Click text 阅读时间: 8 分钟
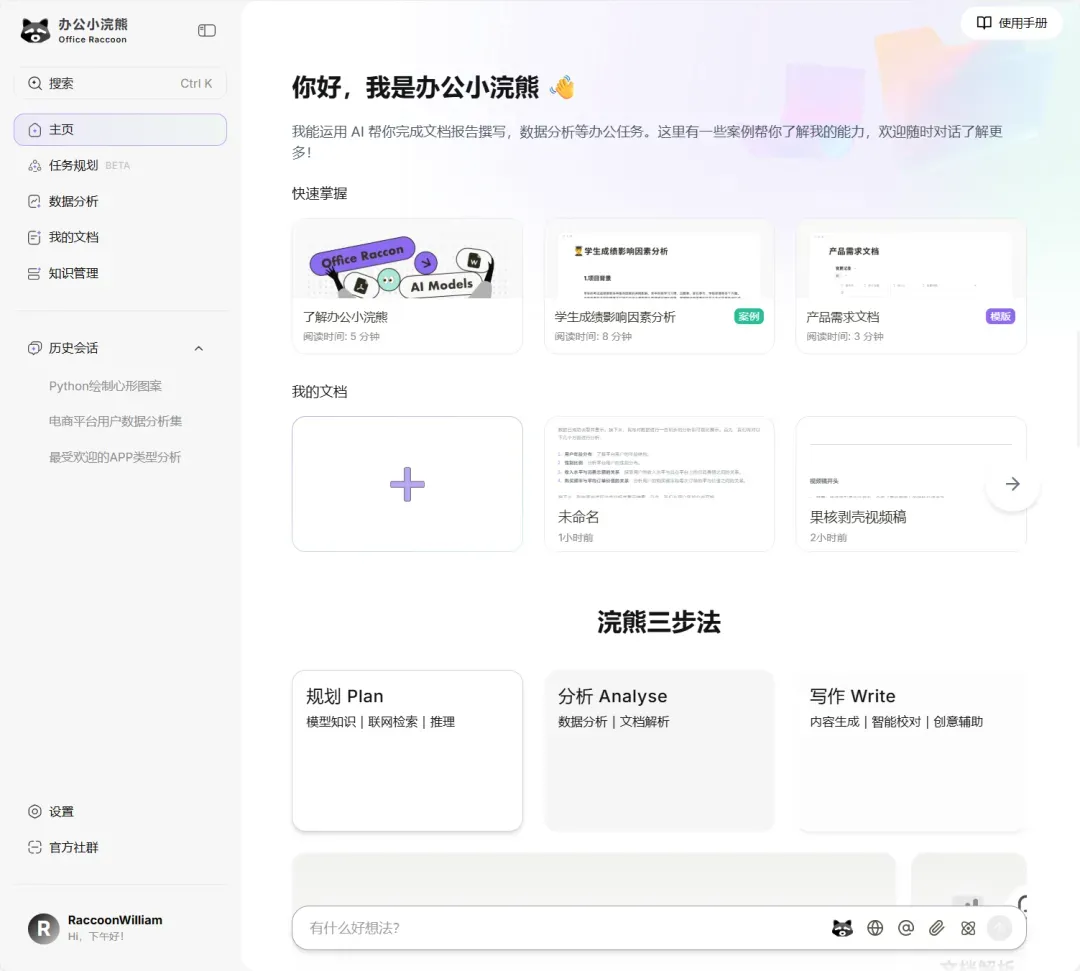Image resolution: width=1080 pixels, height=971 pixels. pyautogui.click(x=593, y=336)
